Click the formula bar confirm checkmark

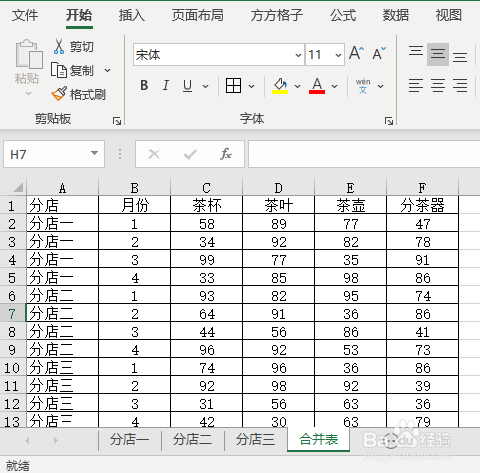pyautogui.click(x=190, y=154)
